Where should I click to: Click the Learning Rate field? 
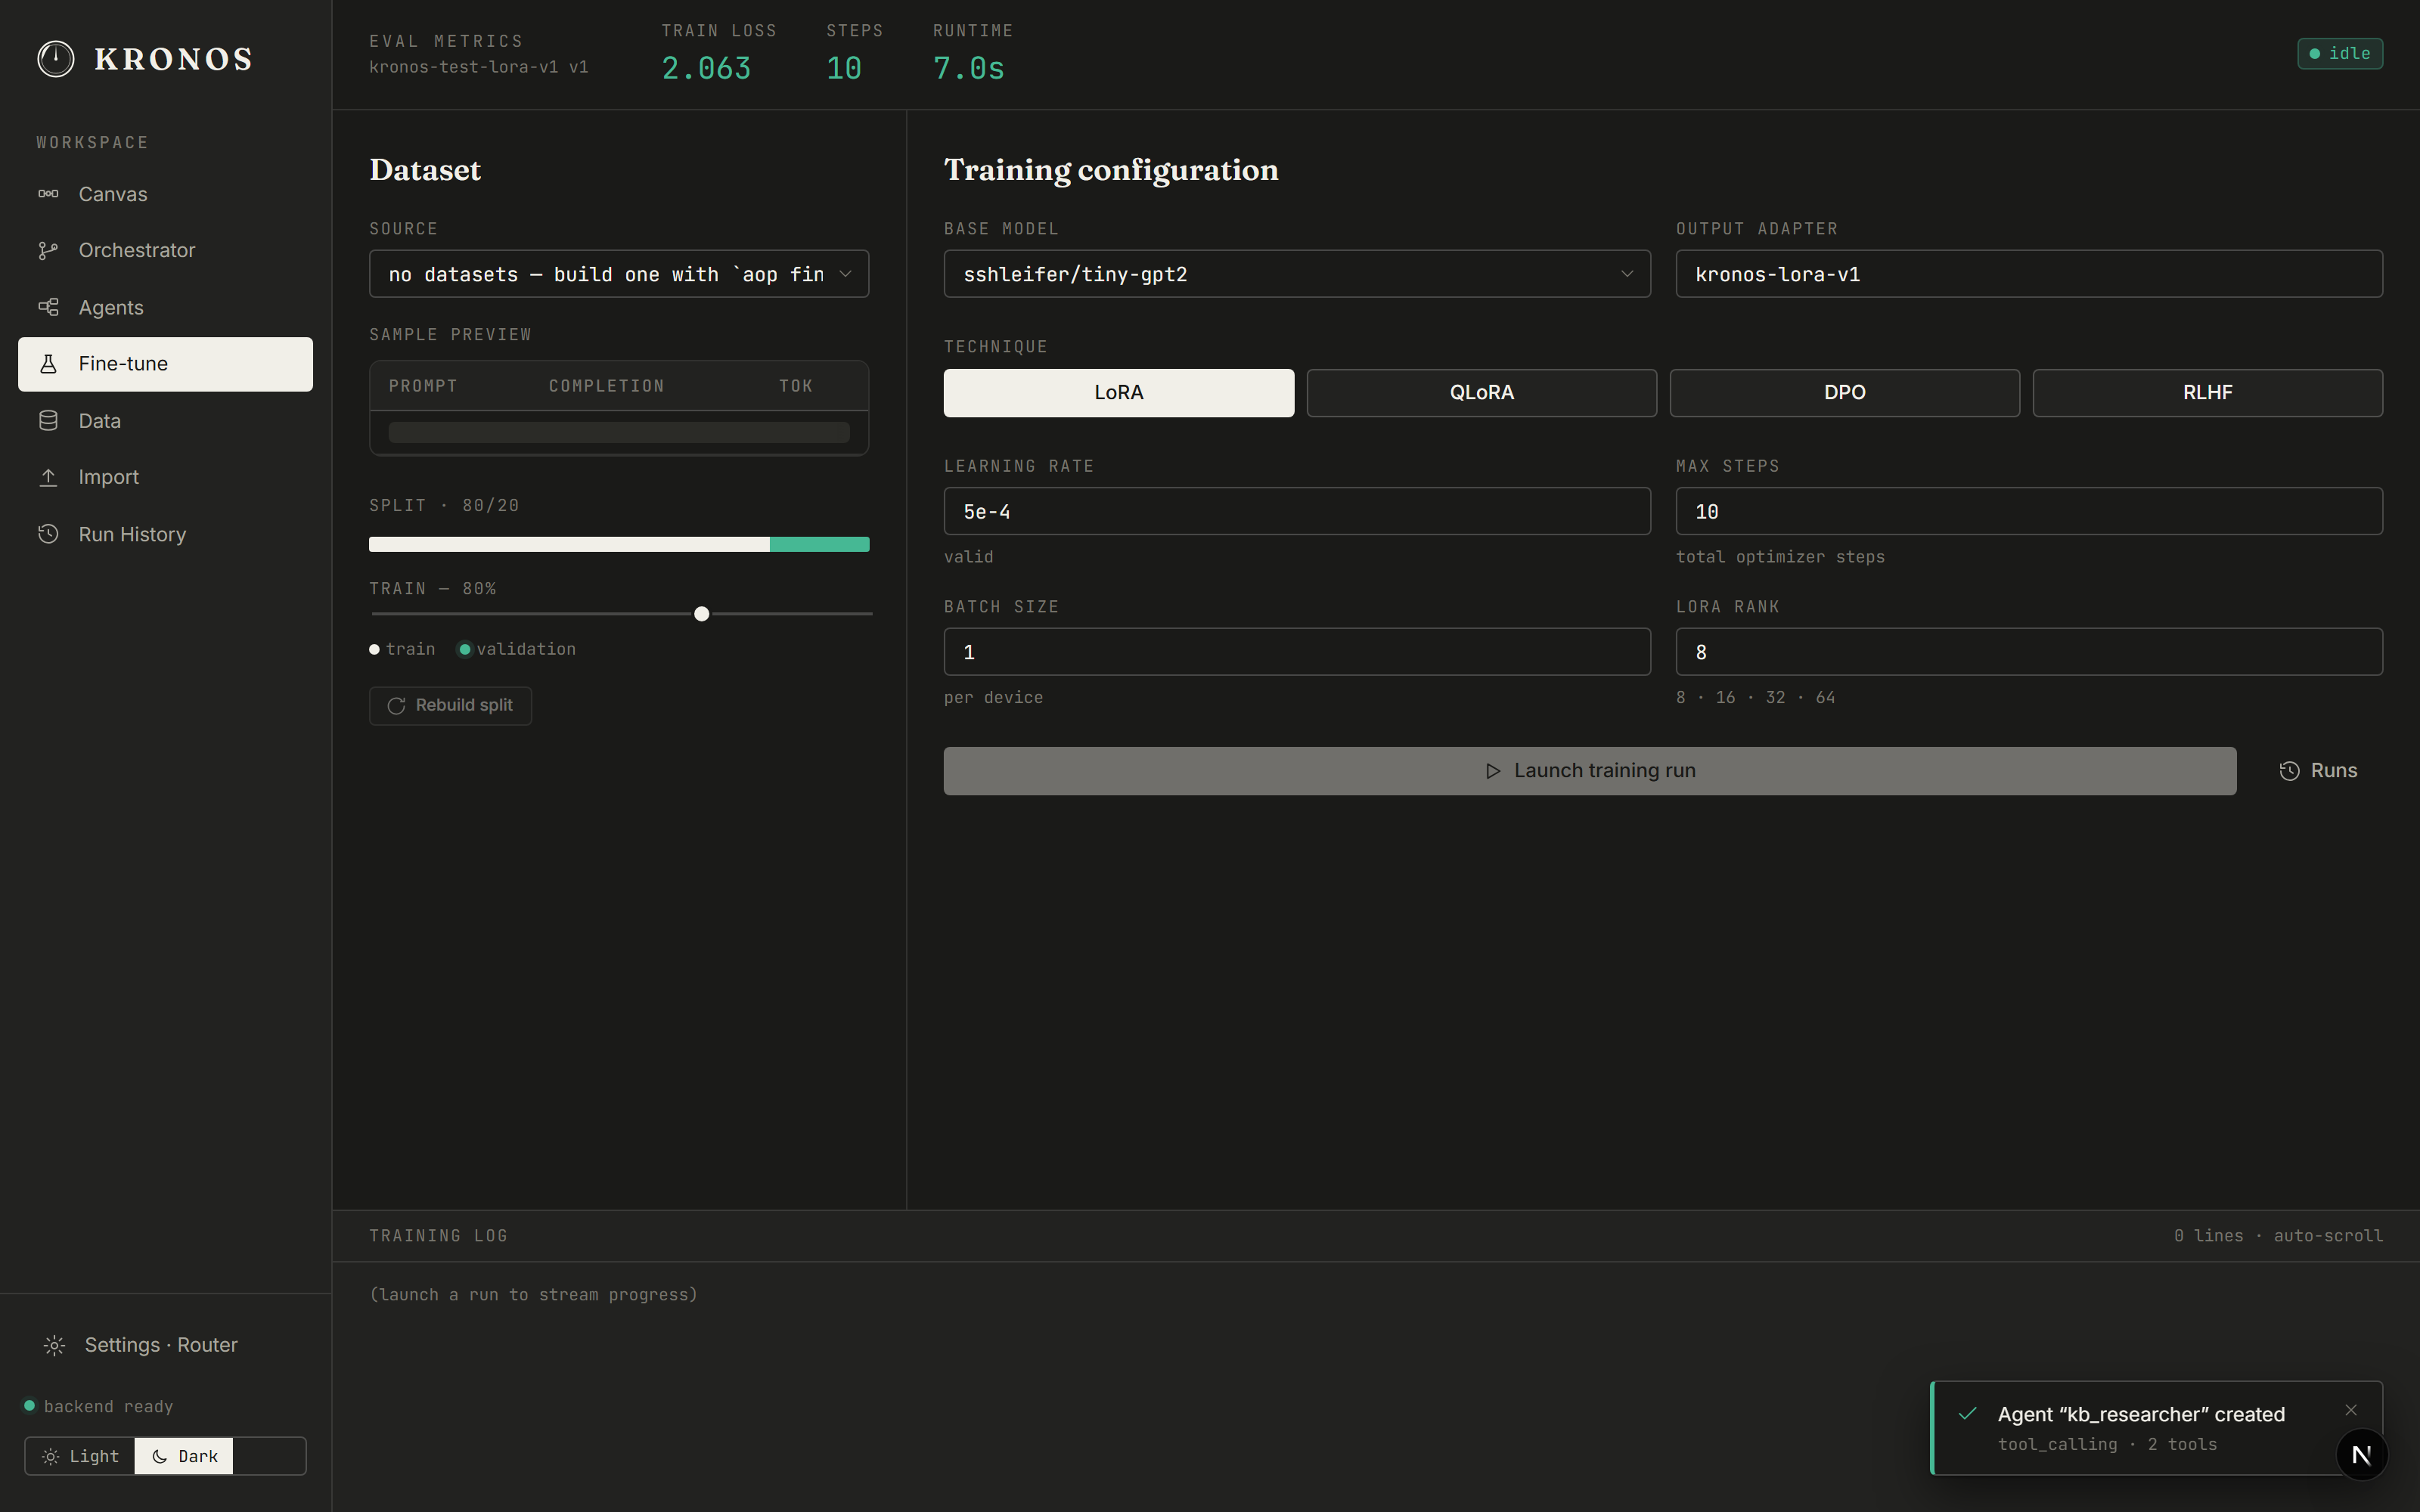[1297, 512]
